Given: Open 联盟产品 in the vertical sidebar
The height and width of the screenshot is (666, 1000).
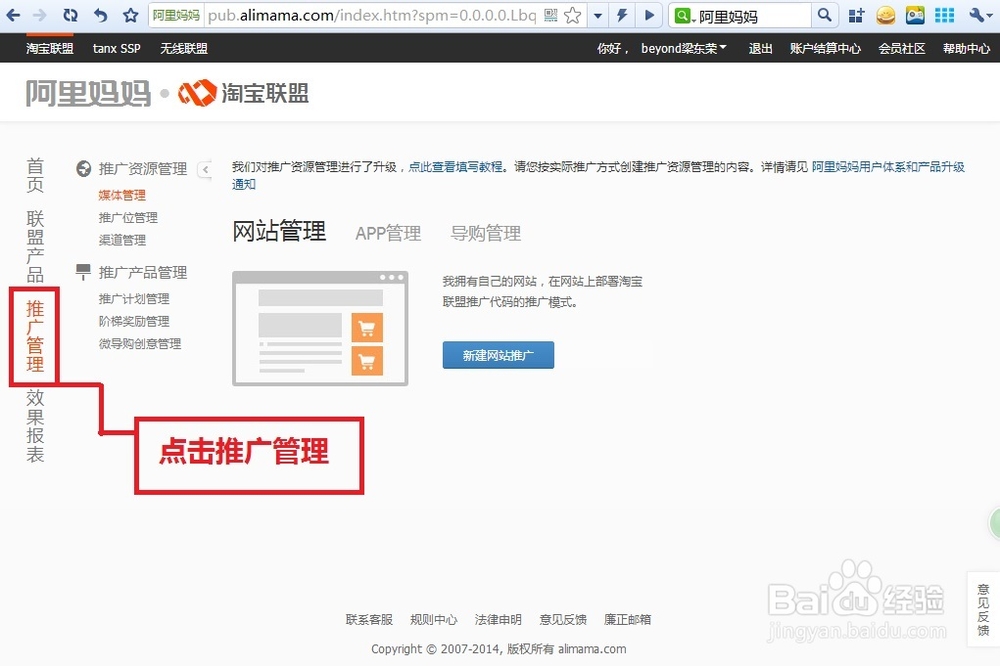Looking at the screenshot, I should tap(35, 246).
